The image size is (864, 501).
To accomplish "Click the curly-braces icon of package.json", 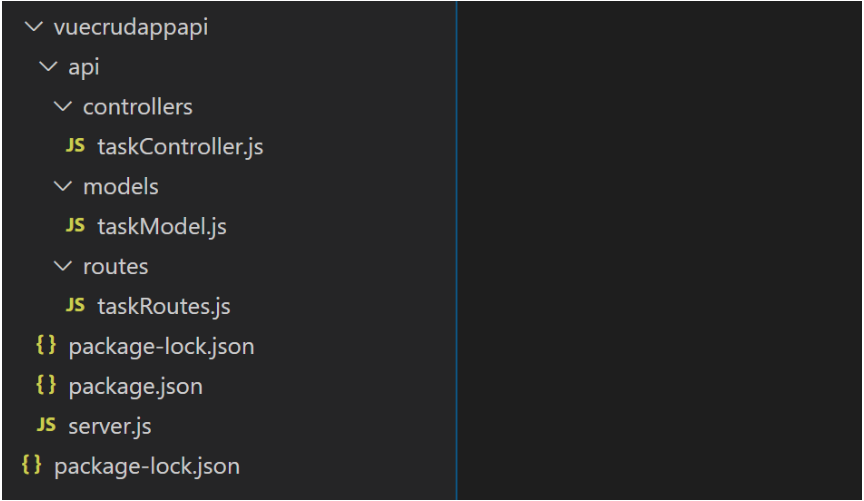I will pos(46,386).
